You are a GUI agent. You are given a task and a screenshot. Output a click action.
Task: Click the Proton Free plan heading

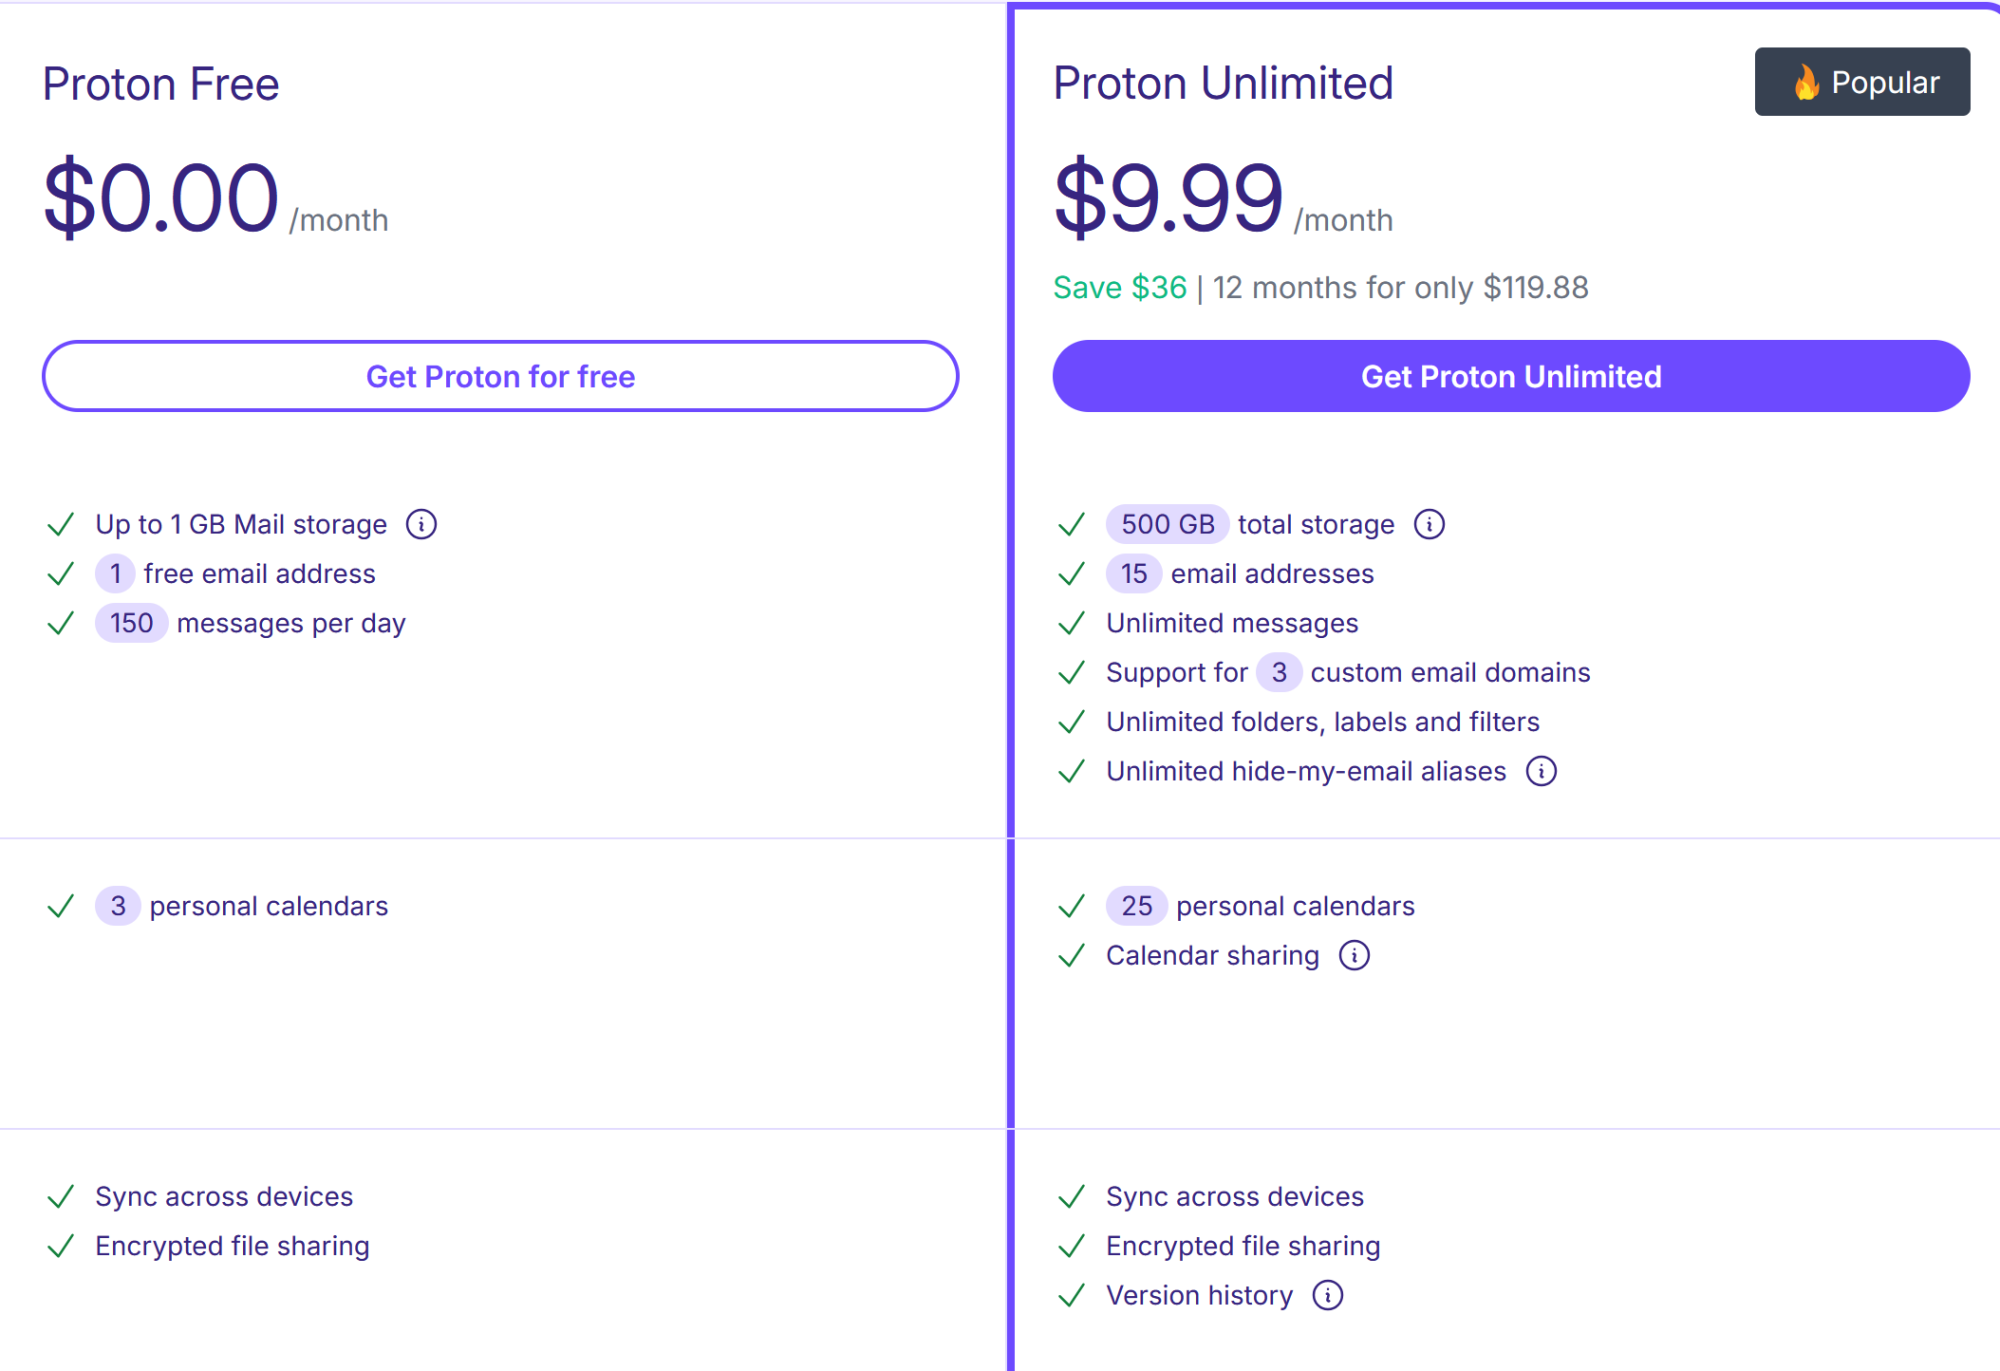(161, 84)
